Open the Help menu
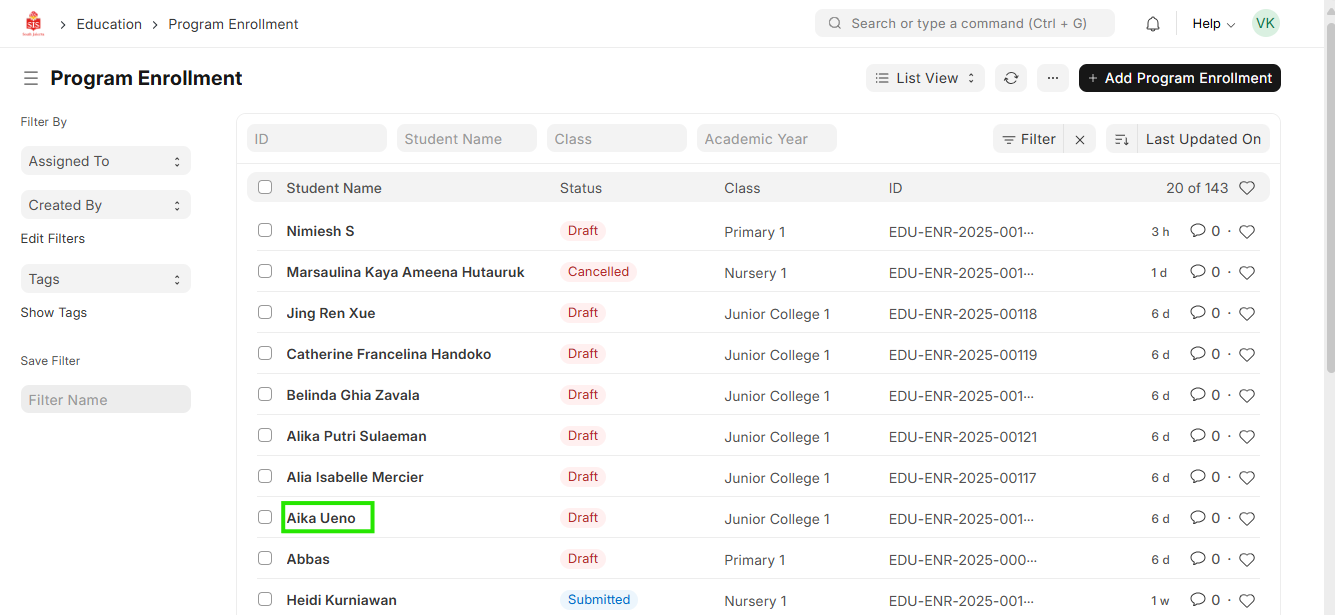This screenshot has width=1335, height=615. [1213, 24]
